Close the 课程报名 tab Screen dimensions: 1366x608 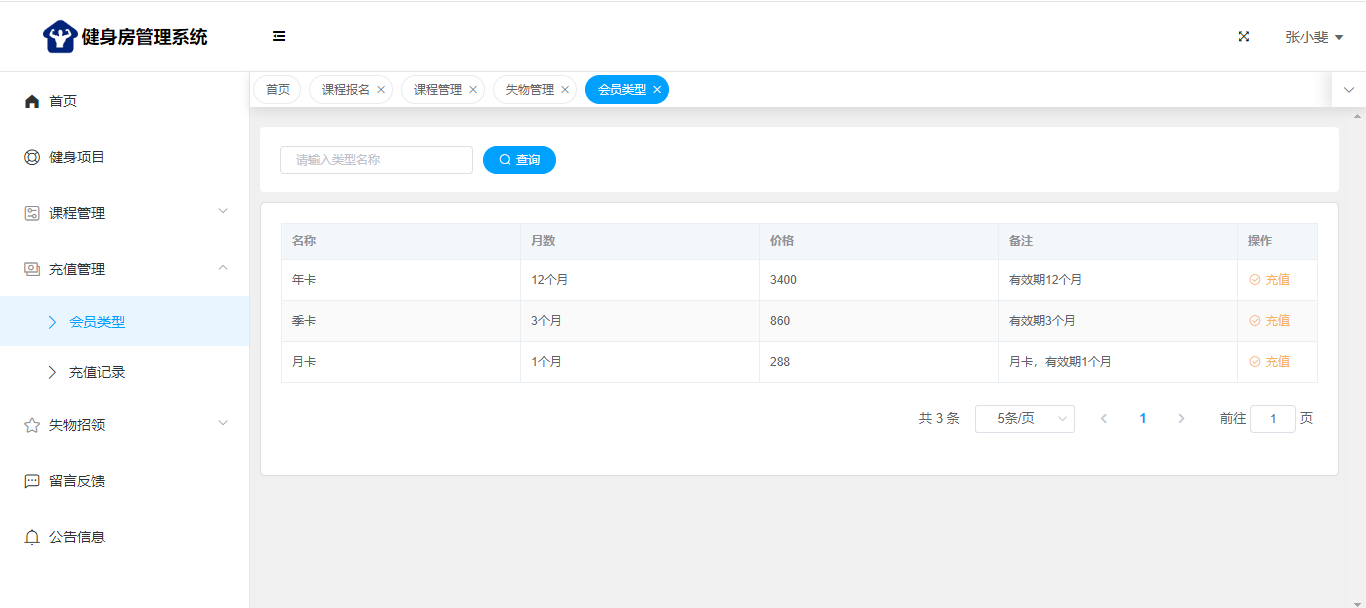coord(381,90)
